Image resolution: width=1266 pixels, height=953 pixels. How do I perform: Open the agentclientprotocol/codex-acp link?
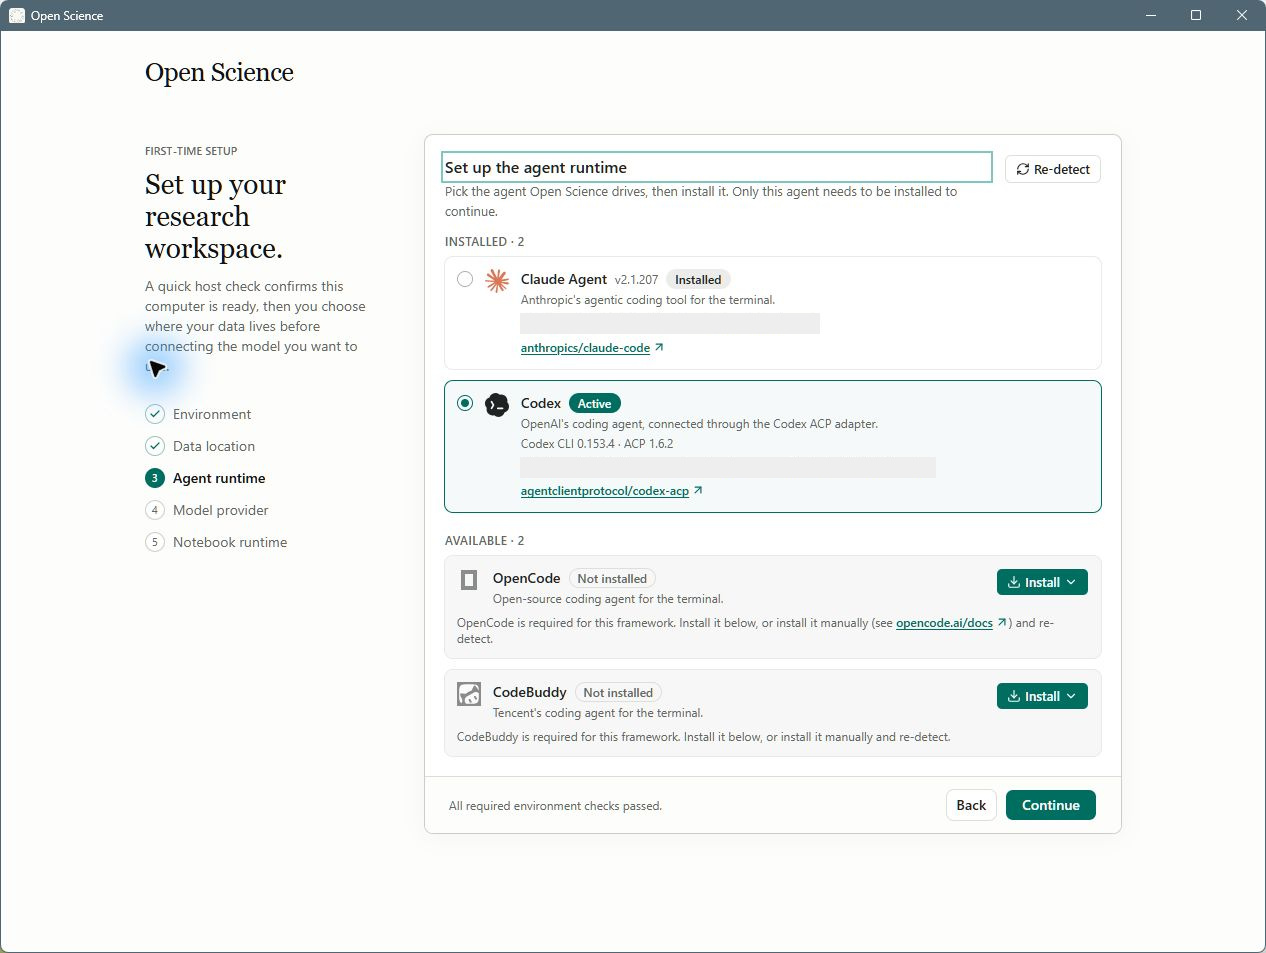coord(605,491)
